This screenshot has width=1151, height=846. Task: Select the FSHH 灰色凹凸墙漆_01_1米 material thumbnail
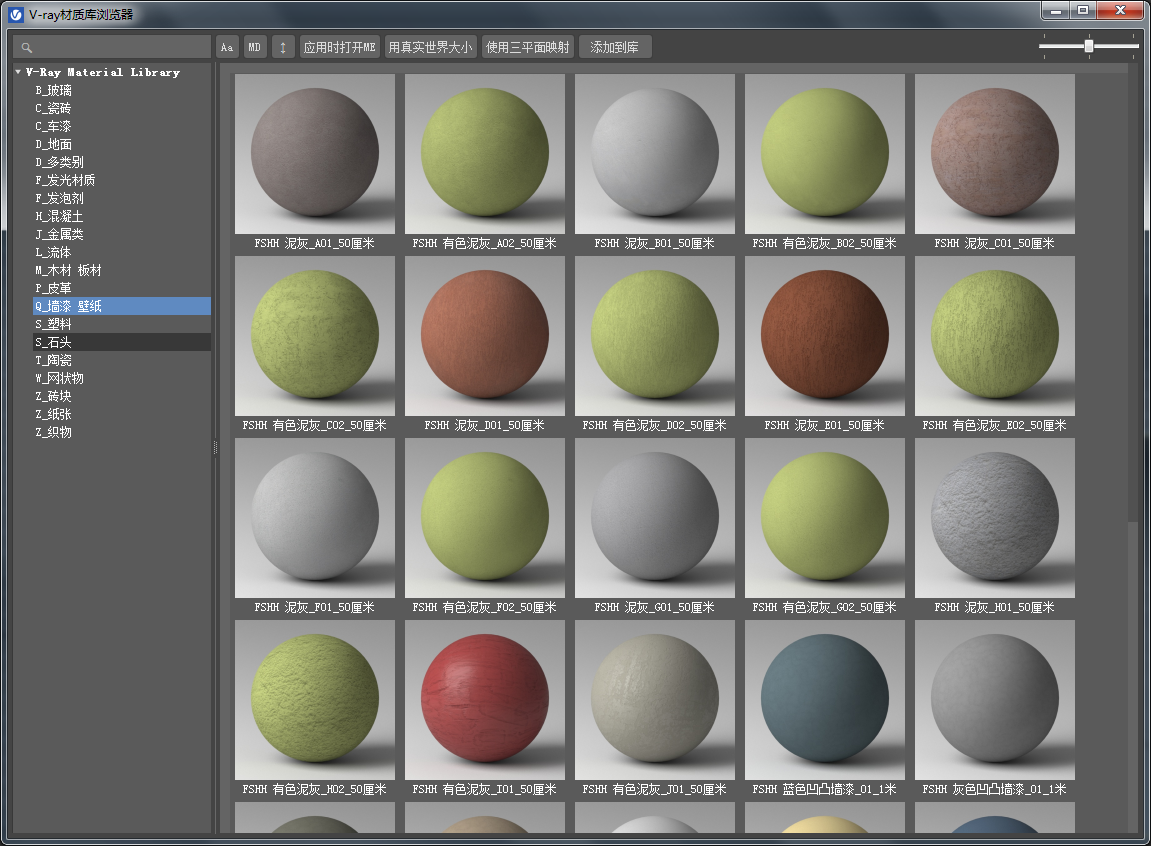click(x=995, y=700)
